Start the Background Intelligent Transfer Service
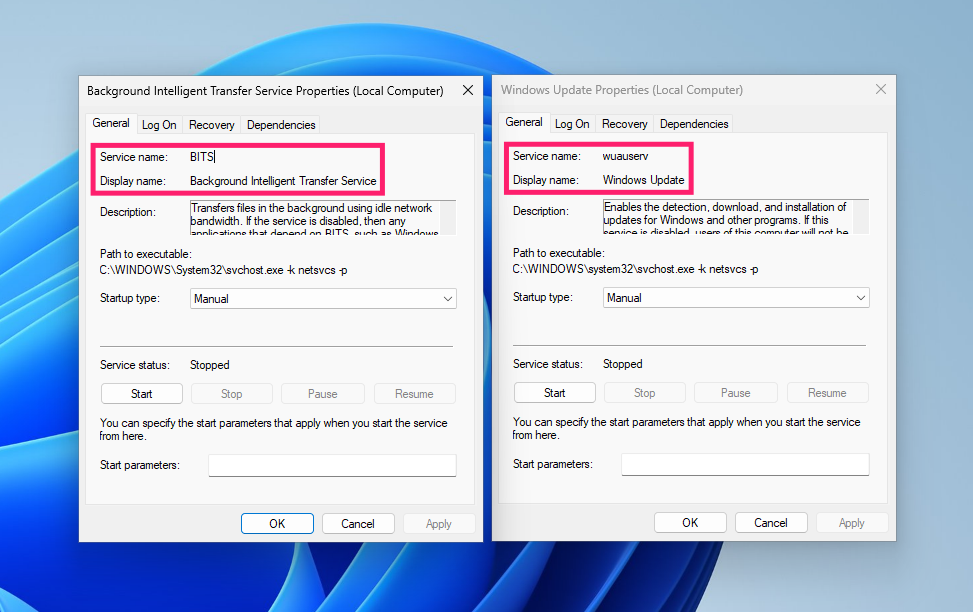Image resolution: width=973 pixels, height=612 pixels. (141, 394)
